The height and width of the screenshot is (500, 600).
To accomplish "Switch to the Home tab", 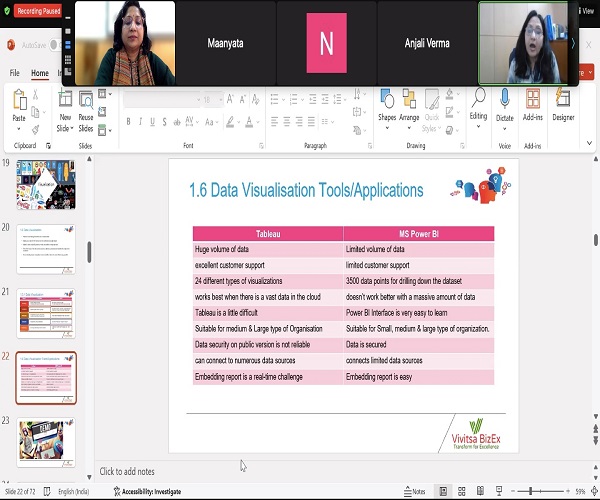I will (x=40, y=73).
